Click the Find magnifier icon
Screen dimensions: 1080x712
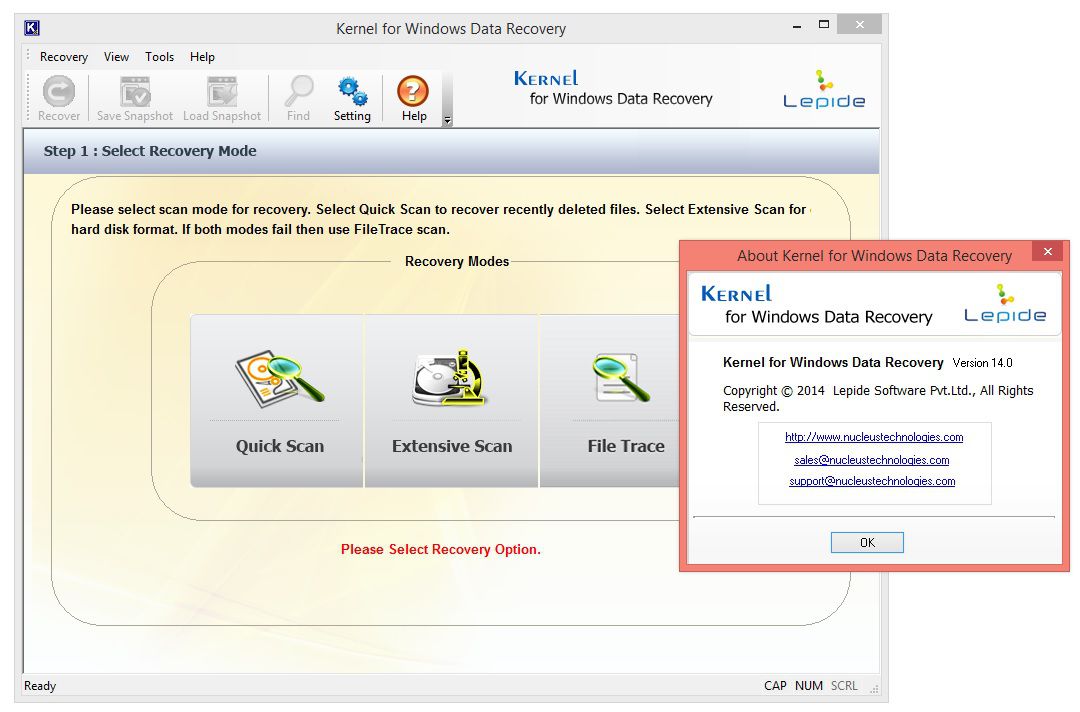[299, 98]
